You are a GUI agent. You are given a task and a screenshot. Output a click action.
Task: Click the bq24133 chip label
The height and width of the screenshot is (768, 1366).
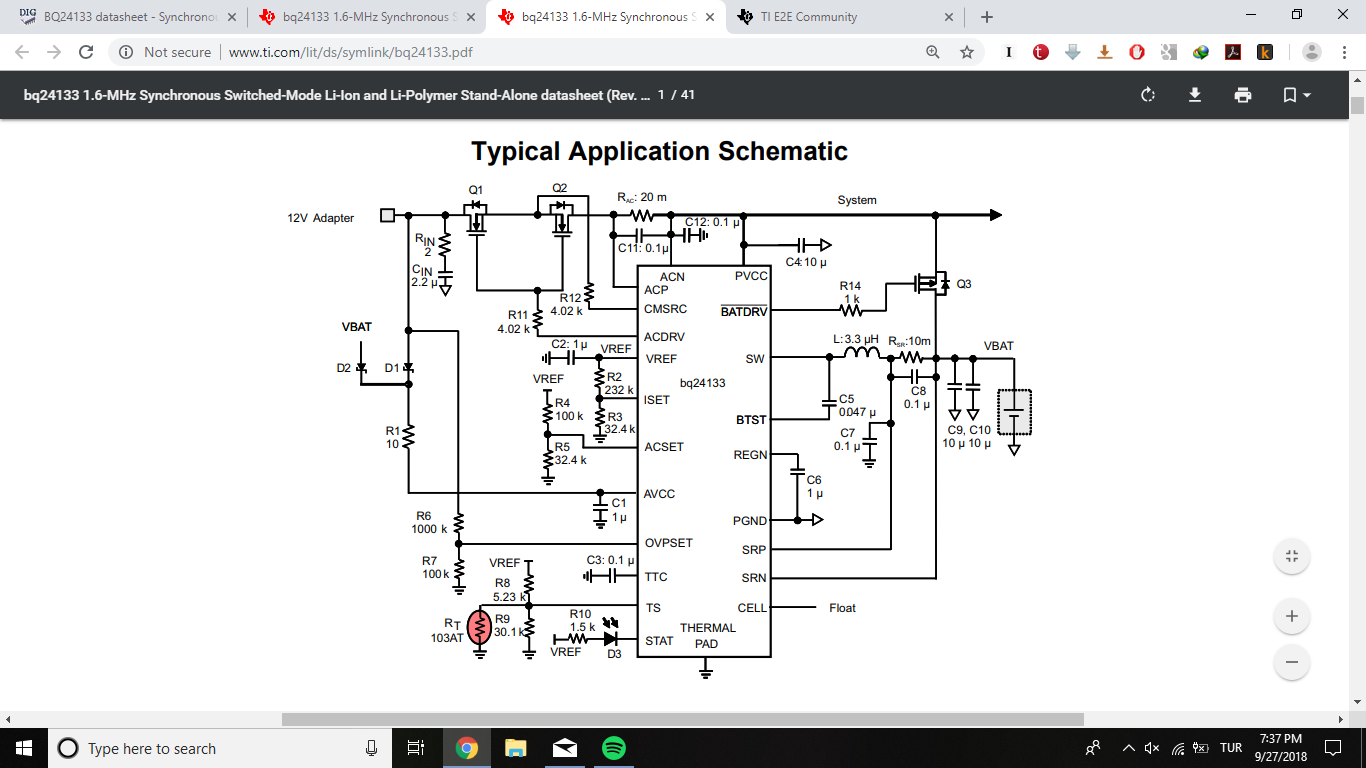coord(703,383)
